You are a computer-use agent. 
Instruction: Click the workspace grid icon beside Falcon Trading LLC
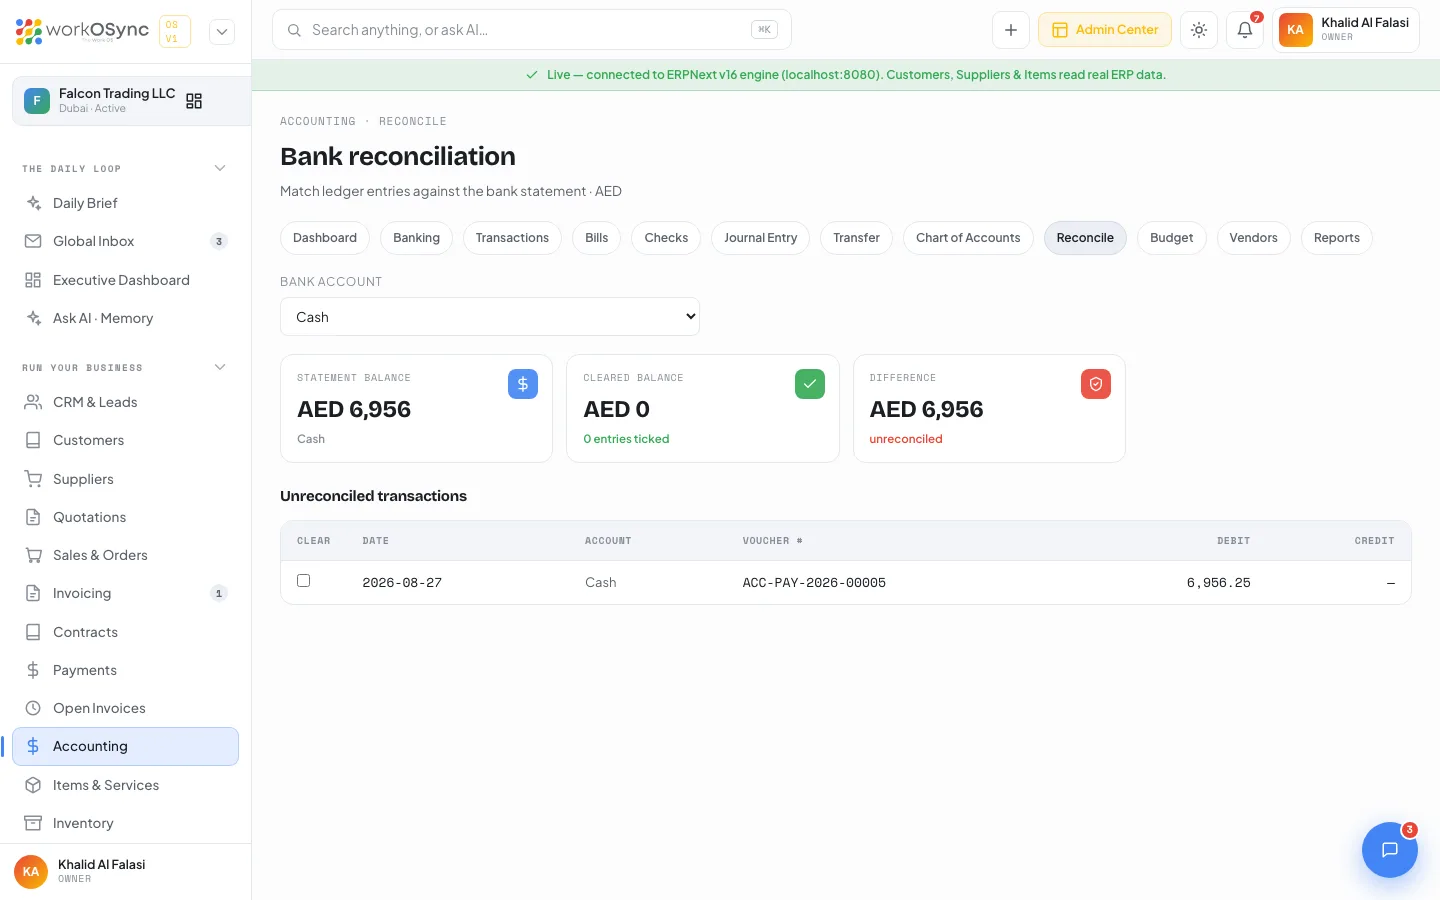point(194,101)
